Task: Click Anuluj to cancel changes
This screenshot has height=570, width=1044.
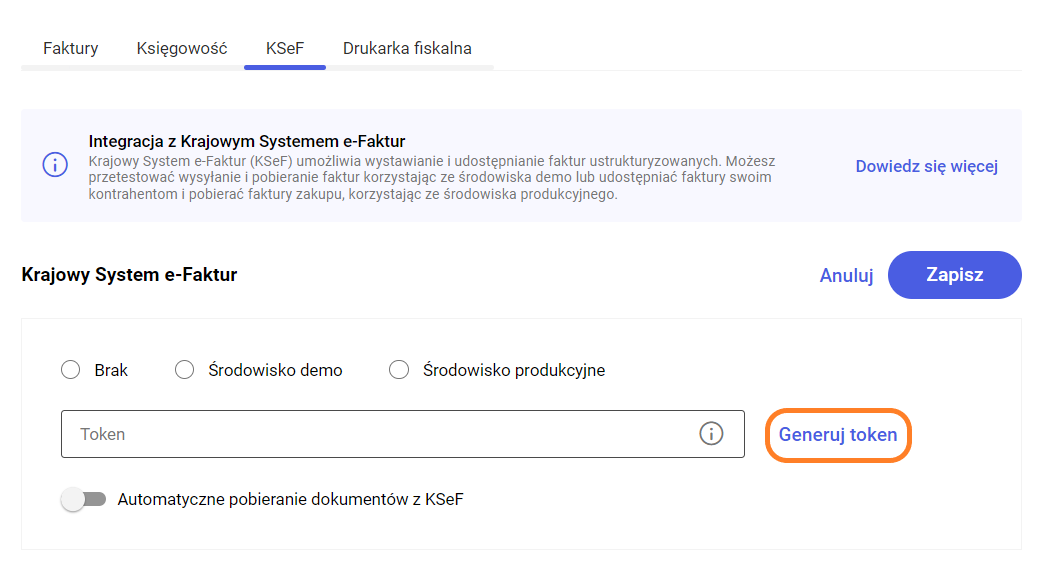Action: coord(846,275)
